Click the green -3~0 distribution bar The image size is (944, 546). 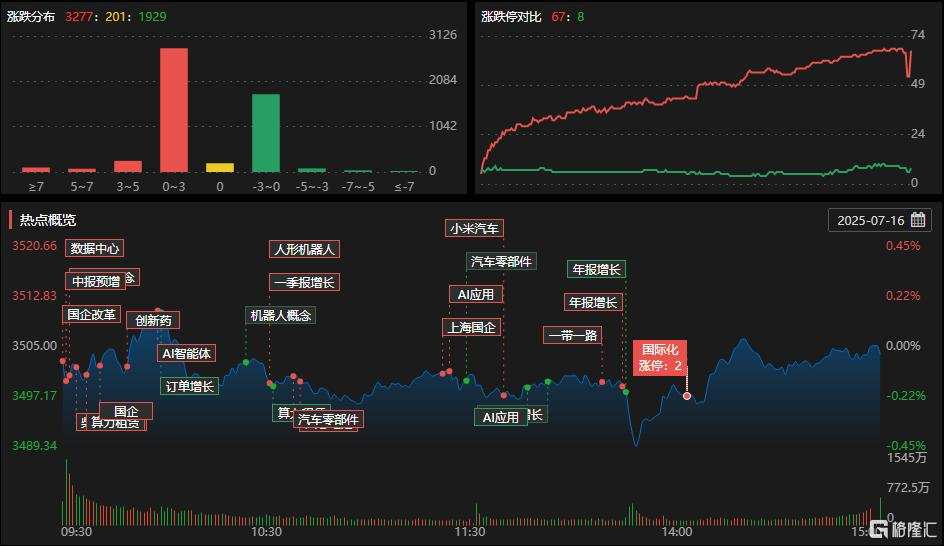[x=266, y=133]
